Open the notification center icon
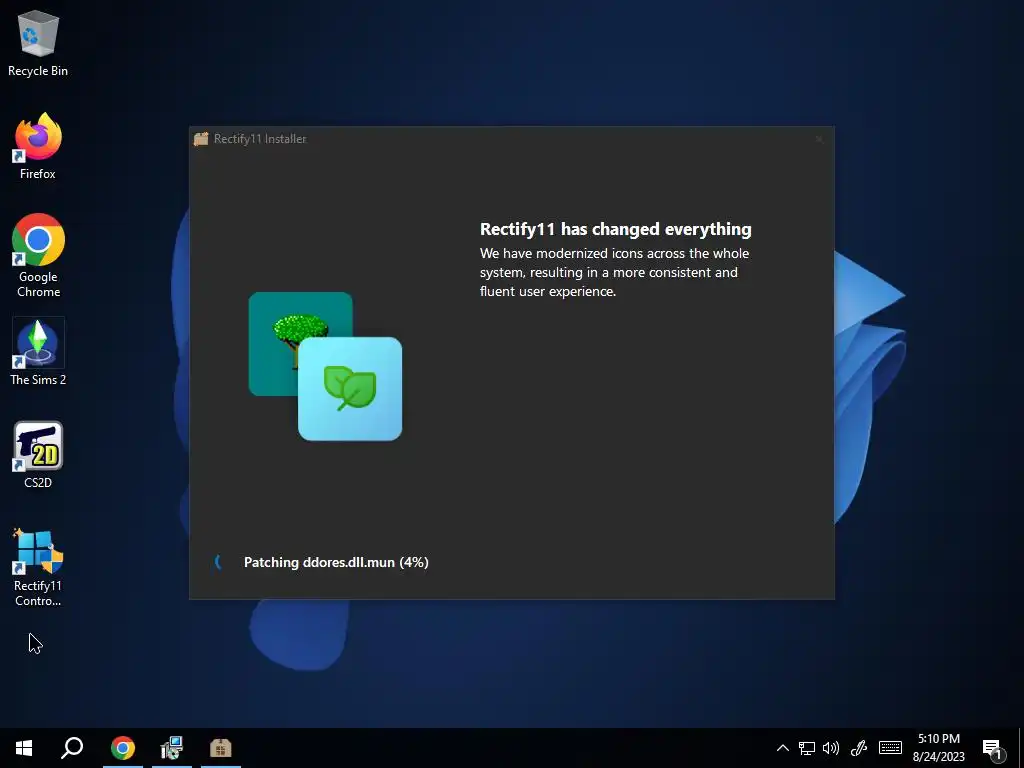Screen dimensions: 1024x768 [993, 749]
